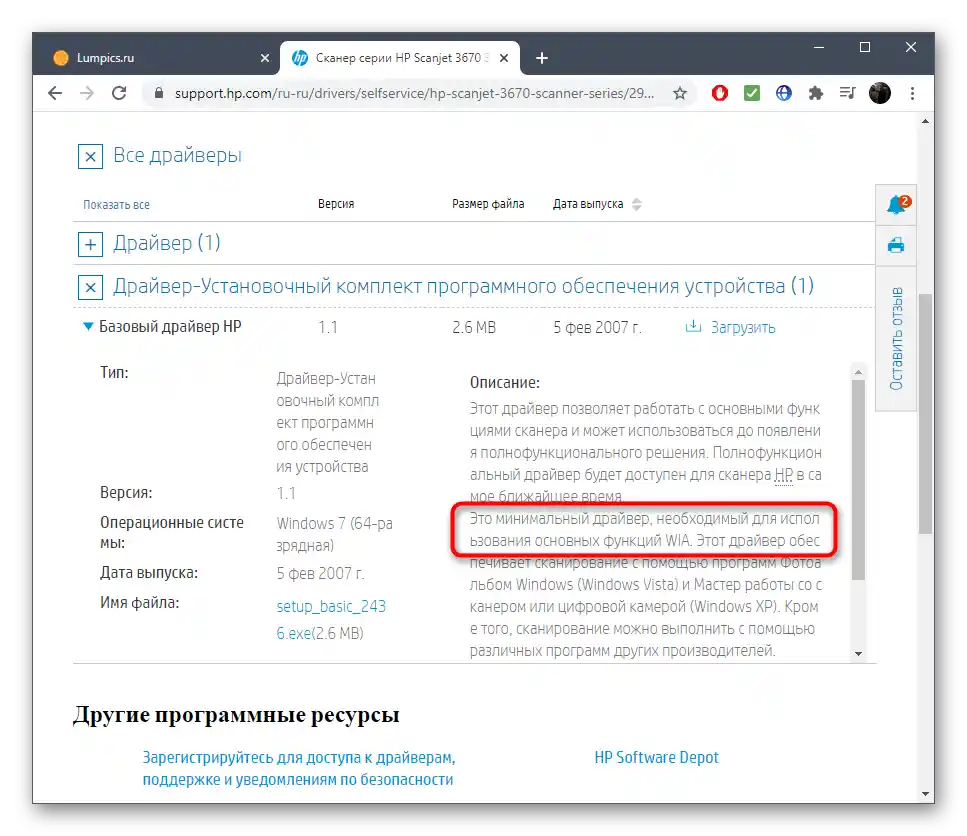
Task: Open the HP Software Depot link
Action: [x=656, y=757]
